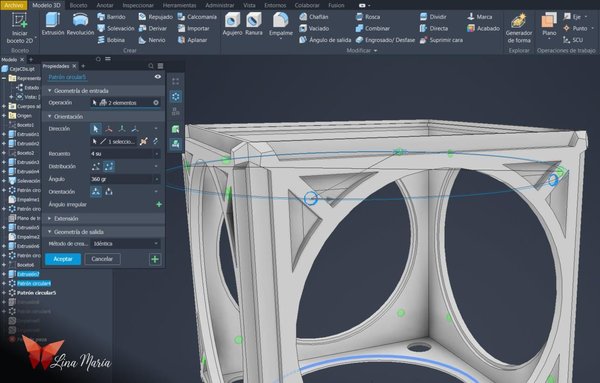The width and height of the screenshot is (600, 383).
Task: Open the Ángulo 360 gr dropdown arrow
Action: coord(156,179)
